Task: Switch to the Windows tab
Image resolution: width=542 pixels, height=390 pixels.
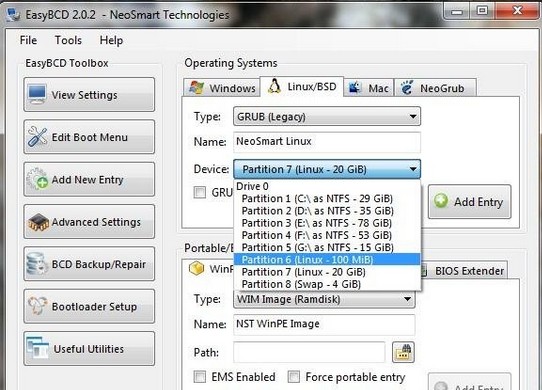Action: 222,88
